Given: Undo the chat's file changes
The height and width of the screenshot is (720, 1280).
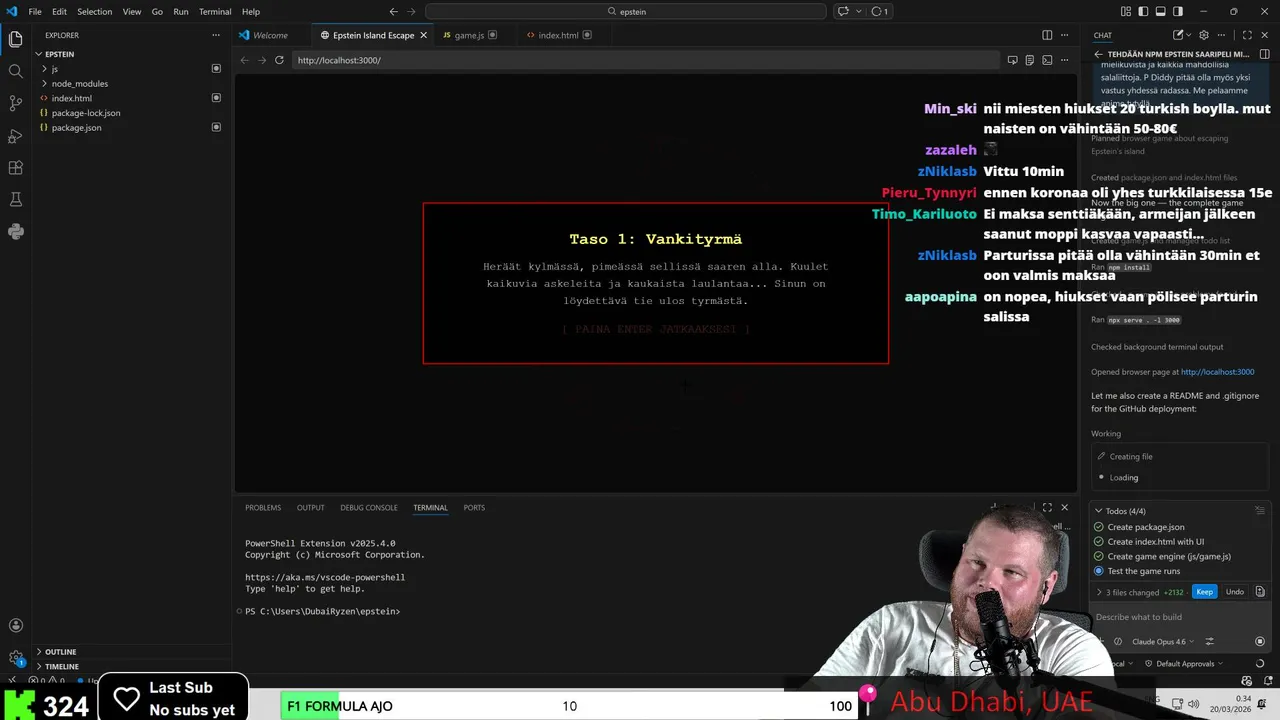Looking at the screenshot, I should tap(1235, 592).
